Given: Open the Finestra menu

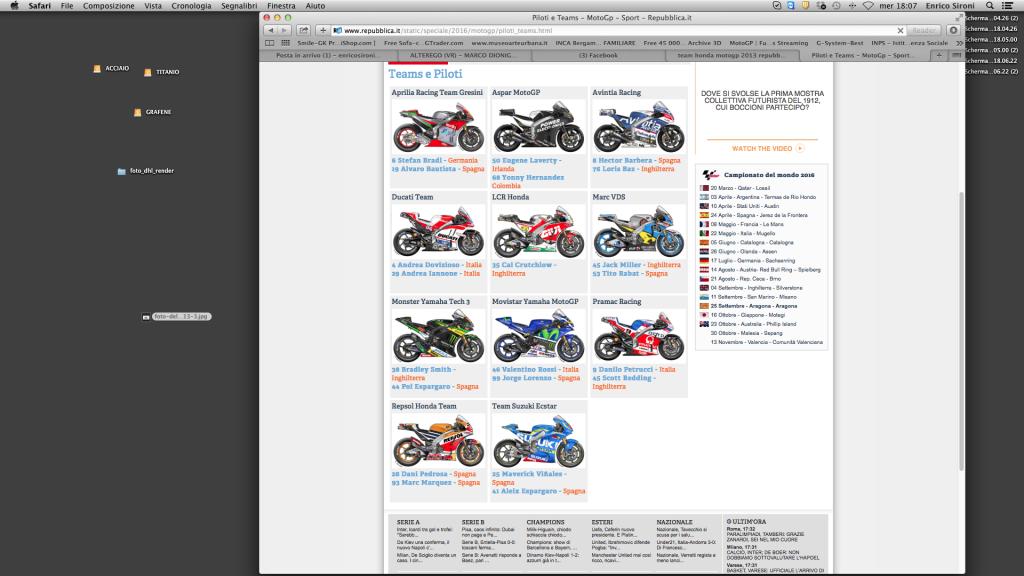Looking at the screenshot, I should 281,5.
